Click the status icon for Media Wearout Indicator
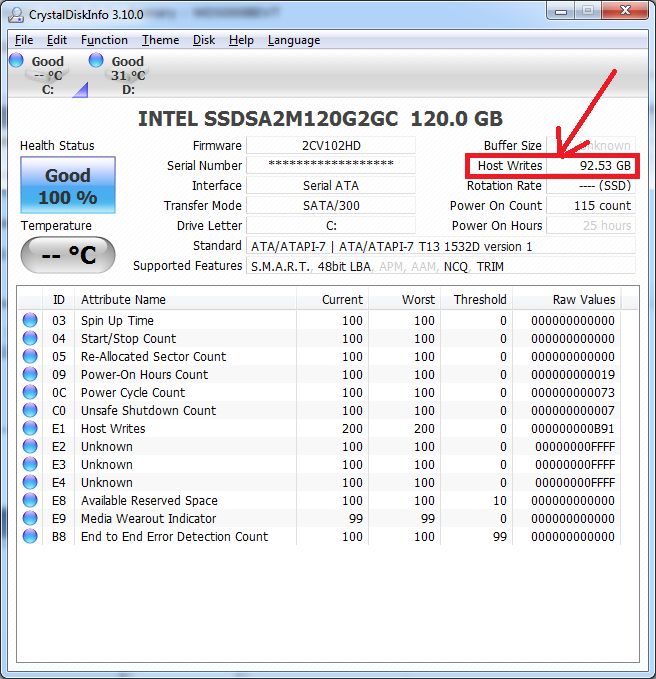 30,518
